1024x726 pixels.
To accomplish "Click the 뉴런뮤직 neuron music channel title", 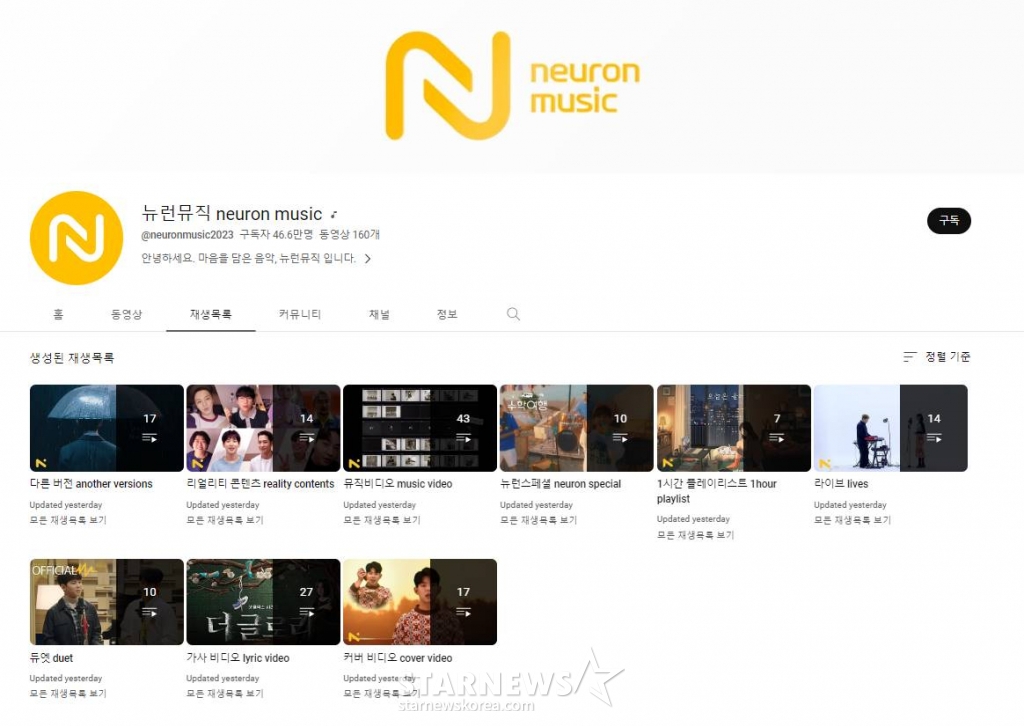I will pyautogui.click(x=232, y=213).
